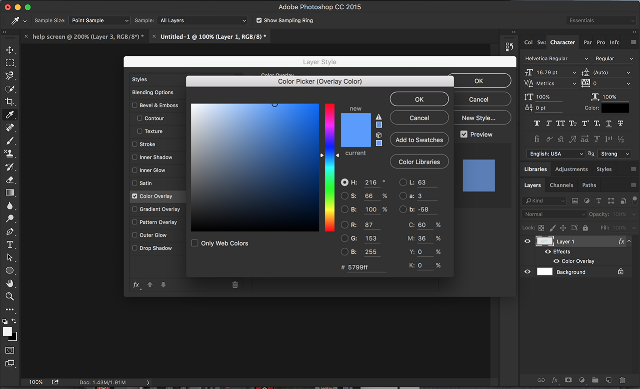
Task: Click the Layer Style delete trash icon
Action: tap(235, 285)
